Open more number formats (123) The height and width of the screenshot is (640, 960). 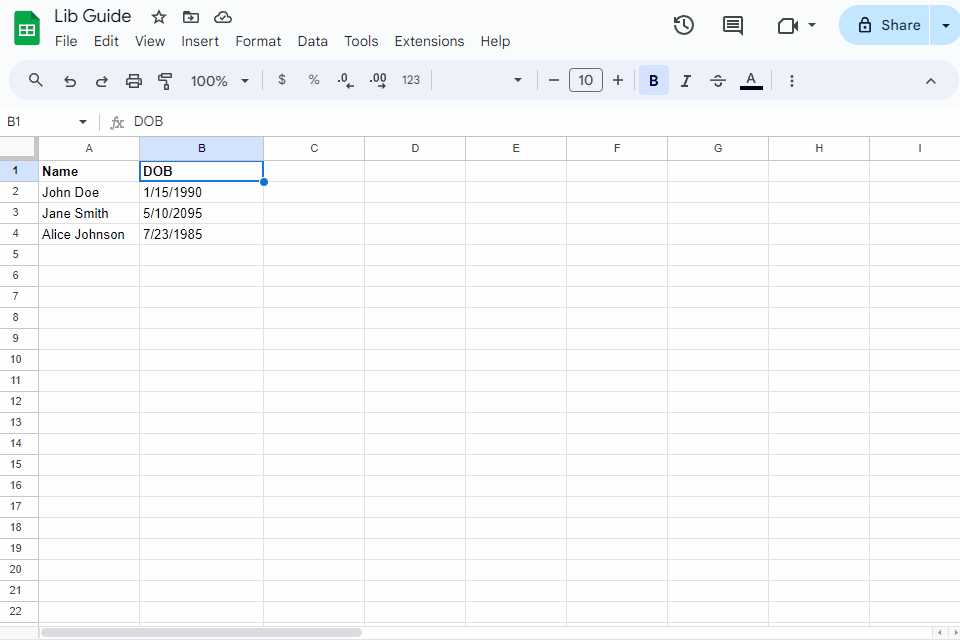411,80
